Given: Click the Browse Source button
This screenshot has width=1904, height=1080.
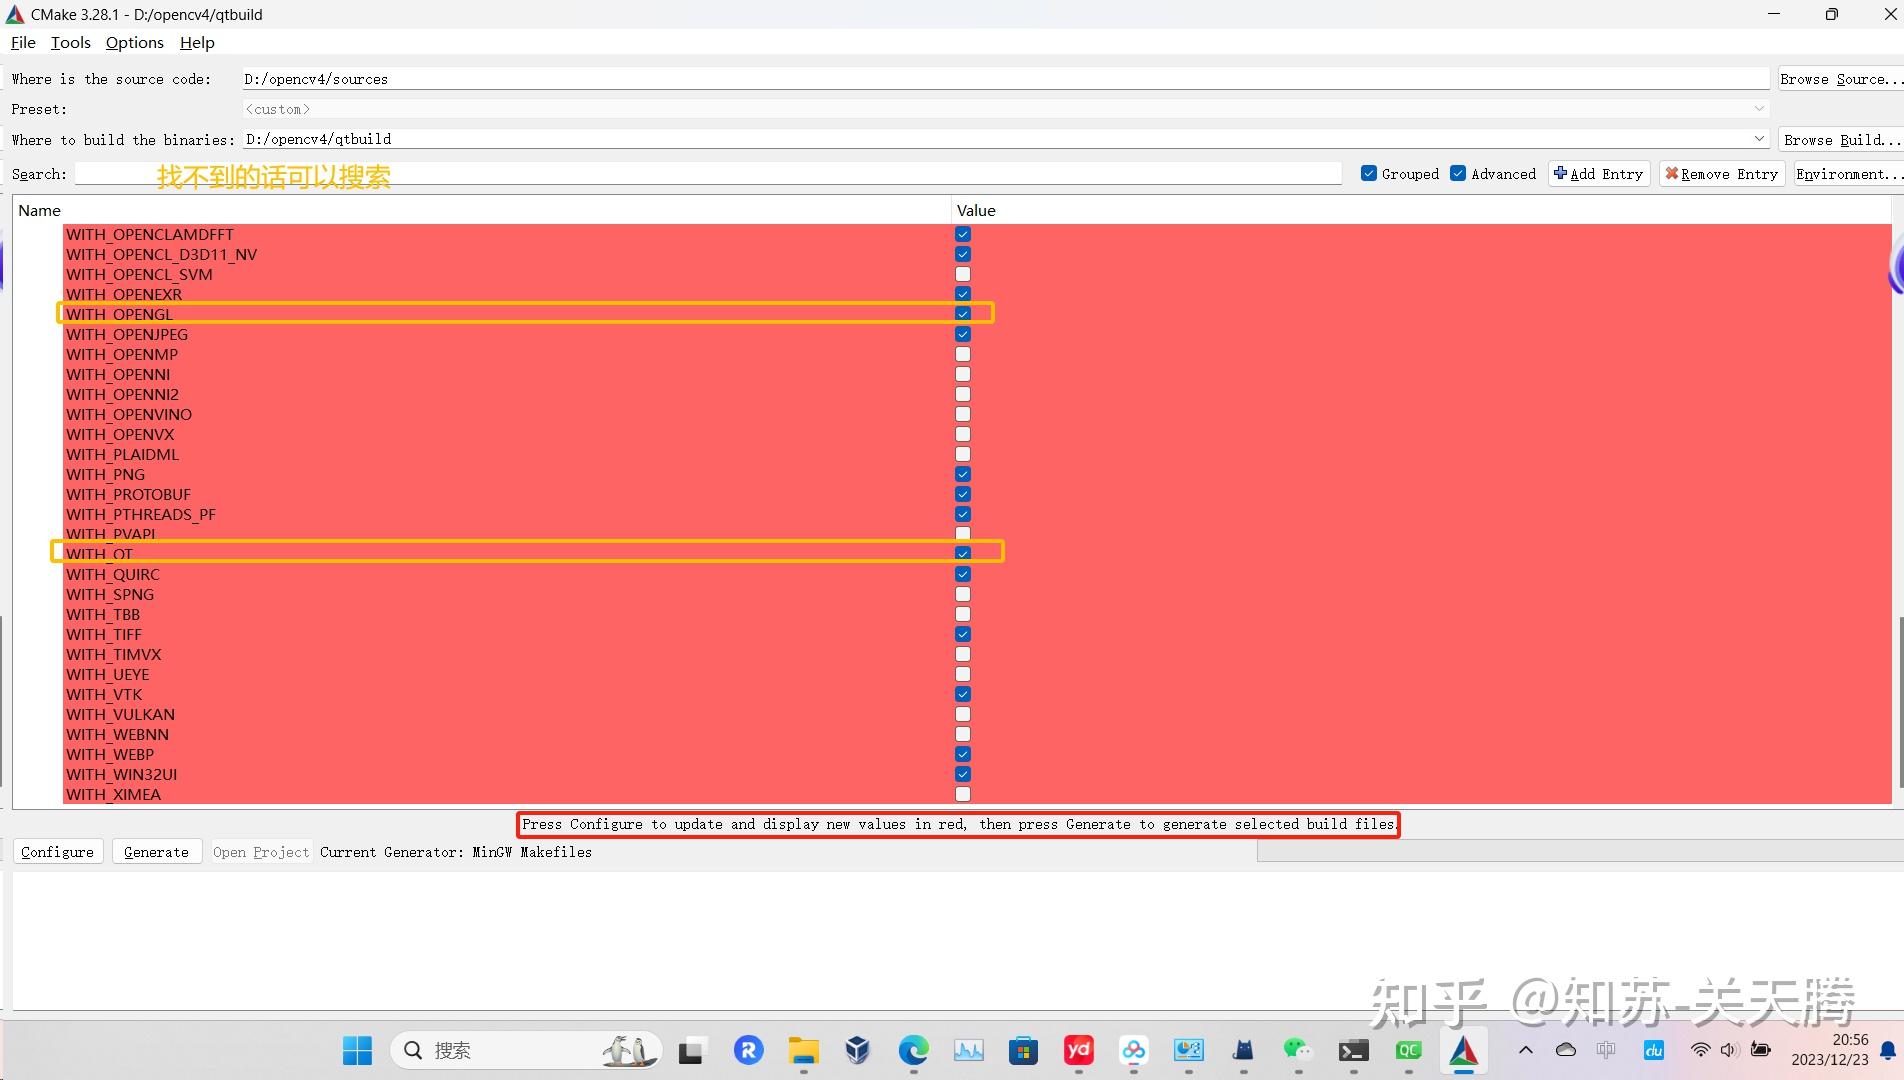Looking at the screenshot, I should (x=1841, y=78).
